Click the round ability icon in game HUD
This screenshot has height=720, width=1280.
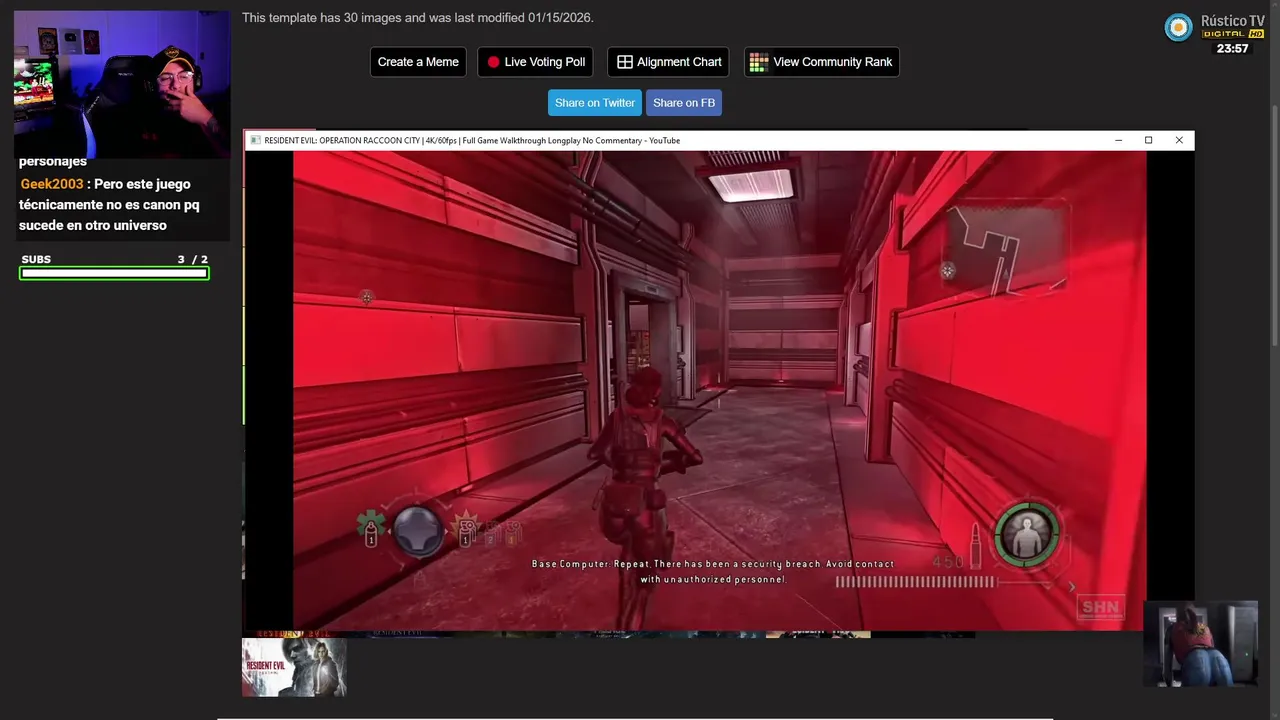click(417, 531)
